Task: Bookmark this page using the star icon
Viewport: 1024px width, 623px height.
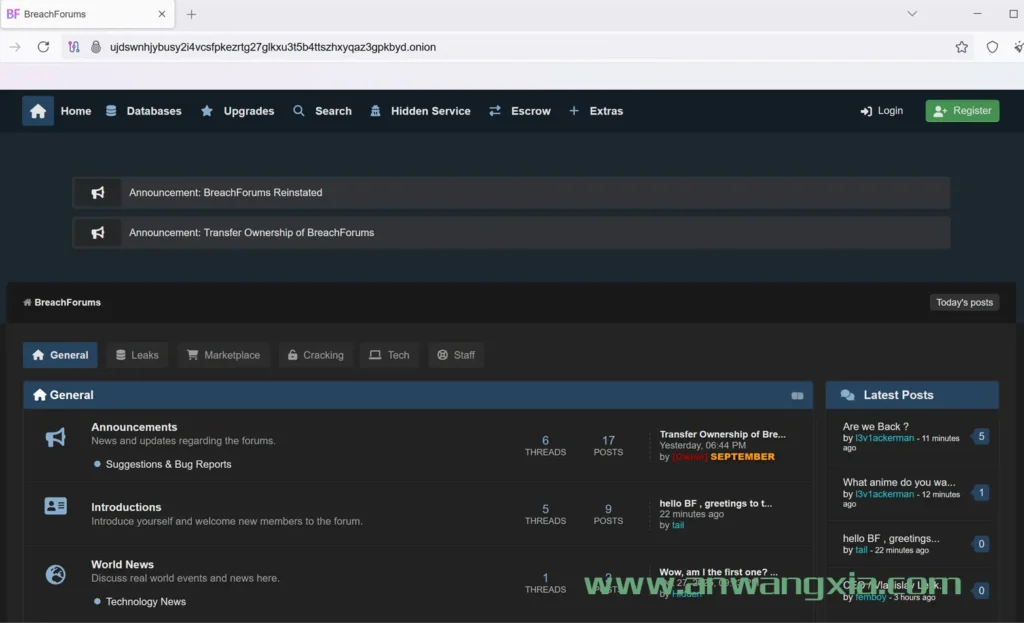Action: click(x=961, y=47)
